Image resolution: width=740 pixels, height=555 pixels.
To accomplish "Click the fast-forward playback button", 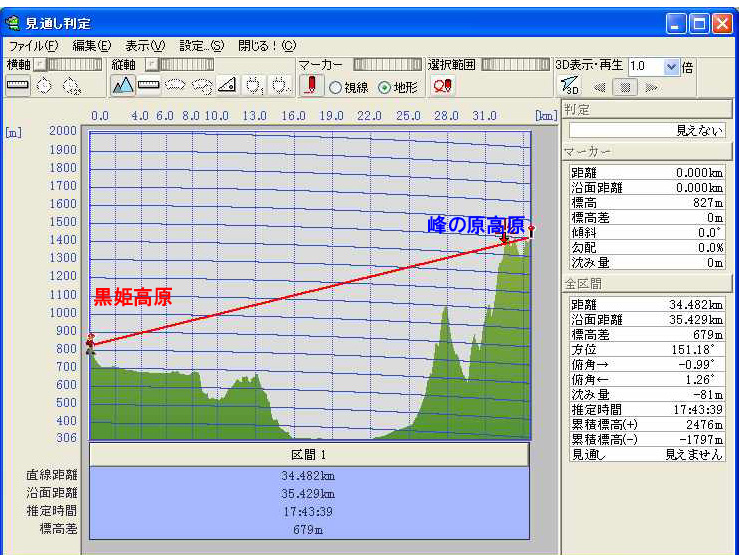I will [651, 87].
